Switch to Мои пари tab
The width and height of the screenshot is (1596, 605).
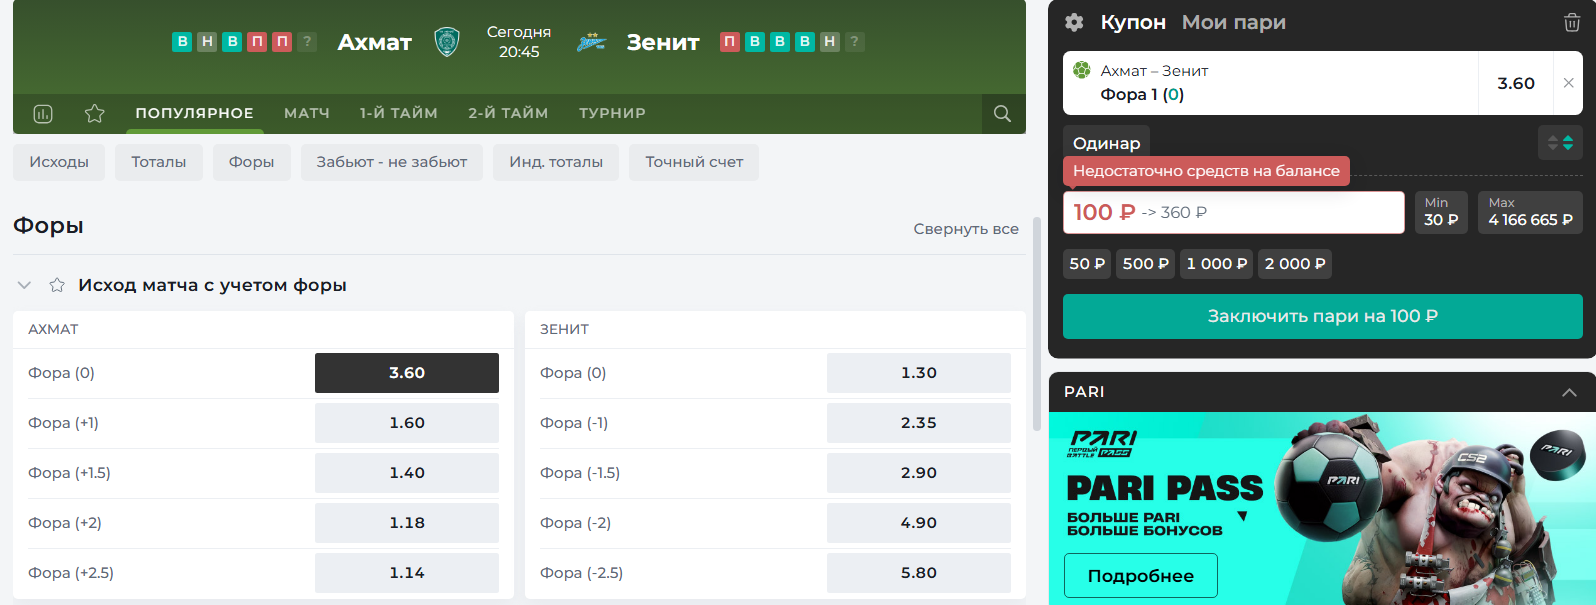(x=1234, y=22)
